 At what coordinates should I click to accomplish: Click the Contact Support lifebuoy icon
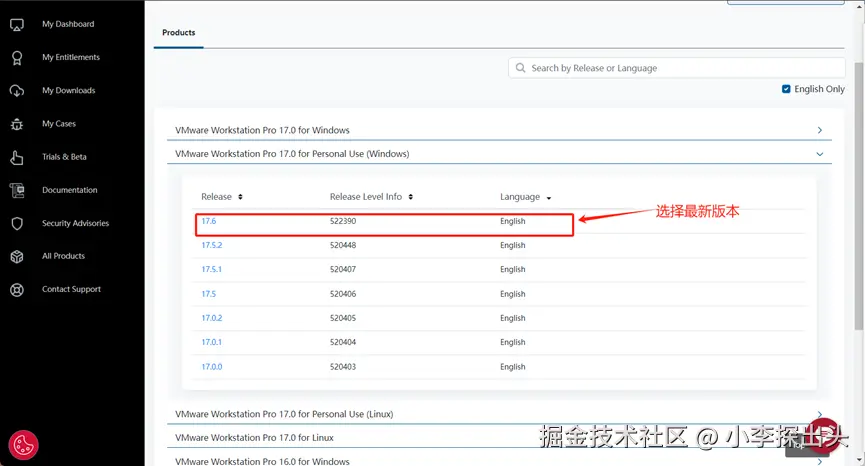(17, 290)
